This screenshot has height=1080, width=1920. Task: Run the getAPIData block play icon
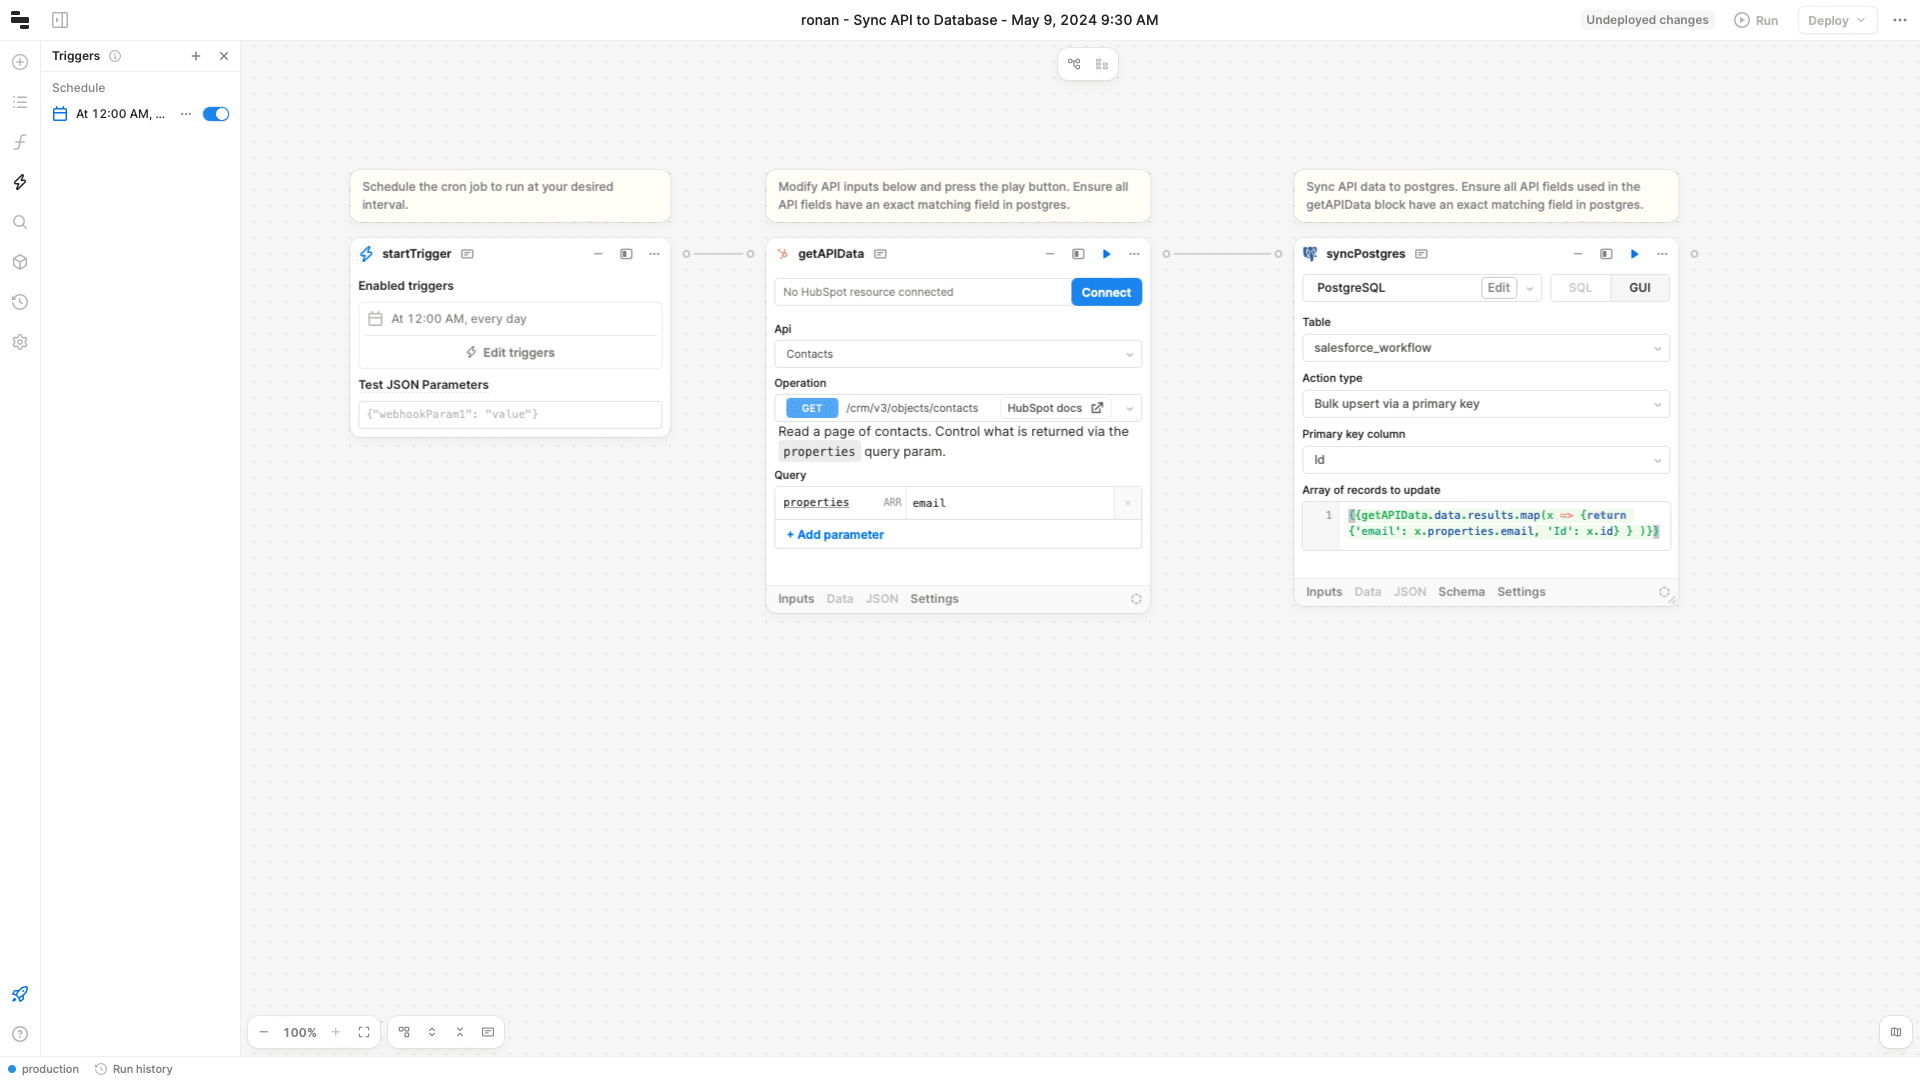click(x=1106, y=254)
